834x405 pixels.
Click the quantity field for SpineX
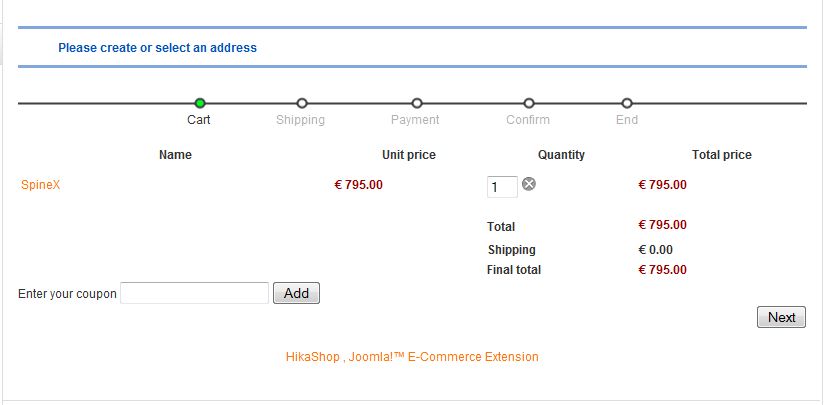(501, 187)
